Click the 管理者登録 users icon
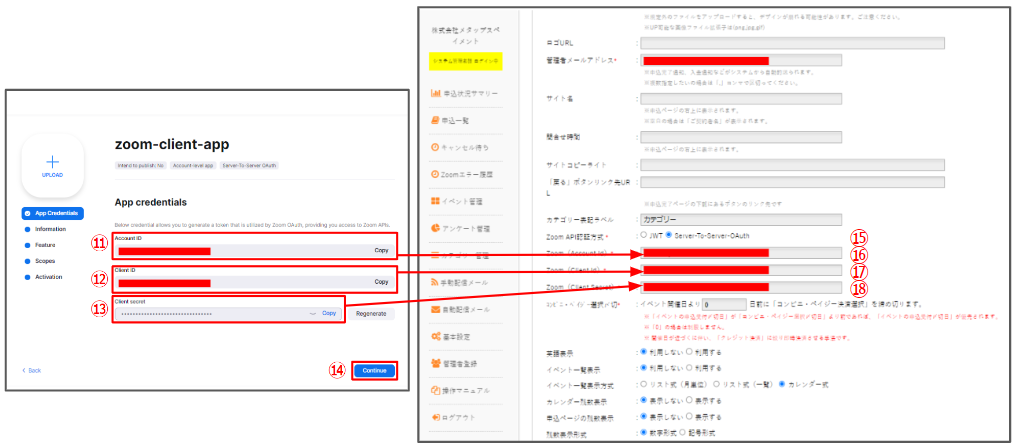 (x=436, y=363)
